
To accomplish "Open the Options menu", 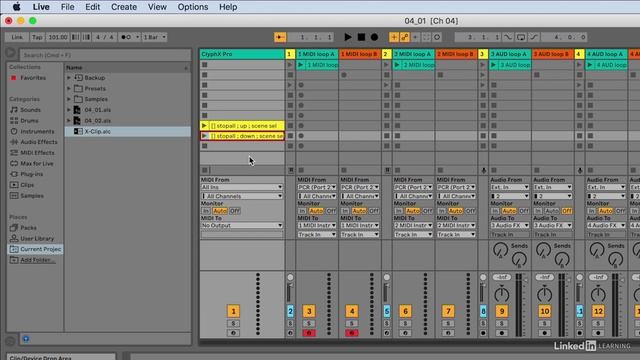I will [x=193, y=7].
